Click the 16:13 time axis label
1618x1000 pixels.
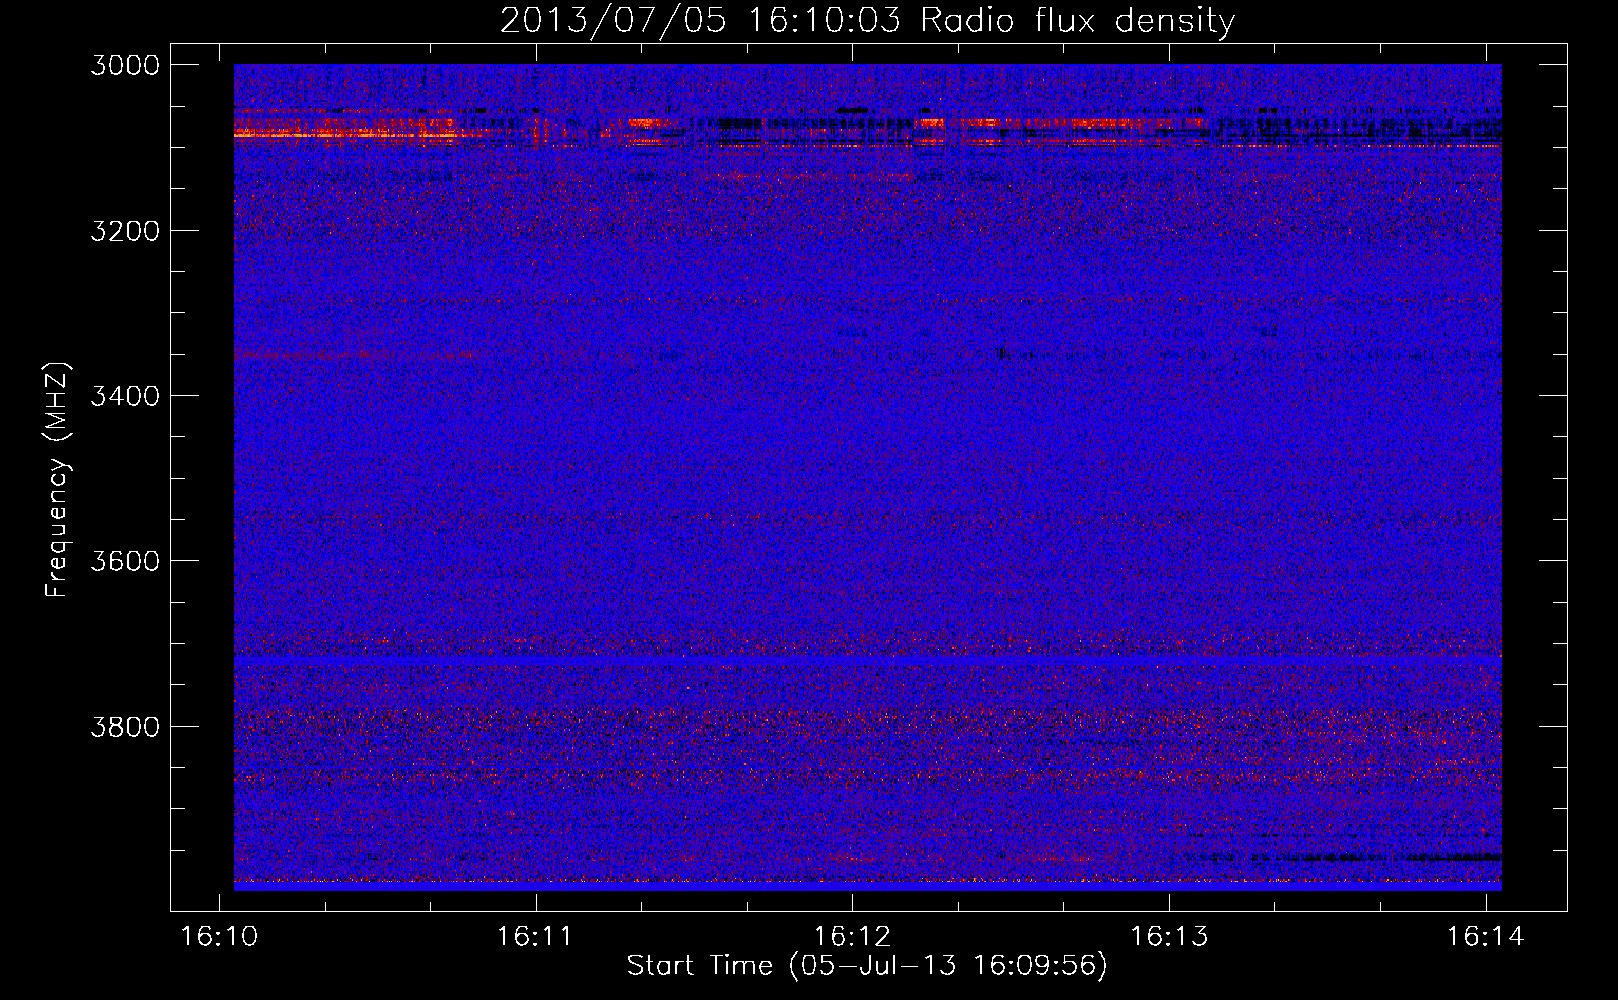click(1169, 936)
